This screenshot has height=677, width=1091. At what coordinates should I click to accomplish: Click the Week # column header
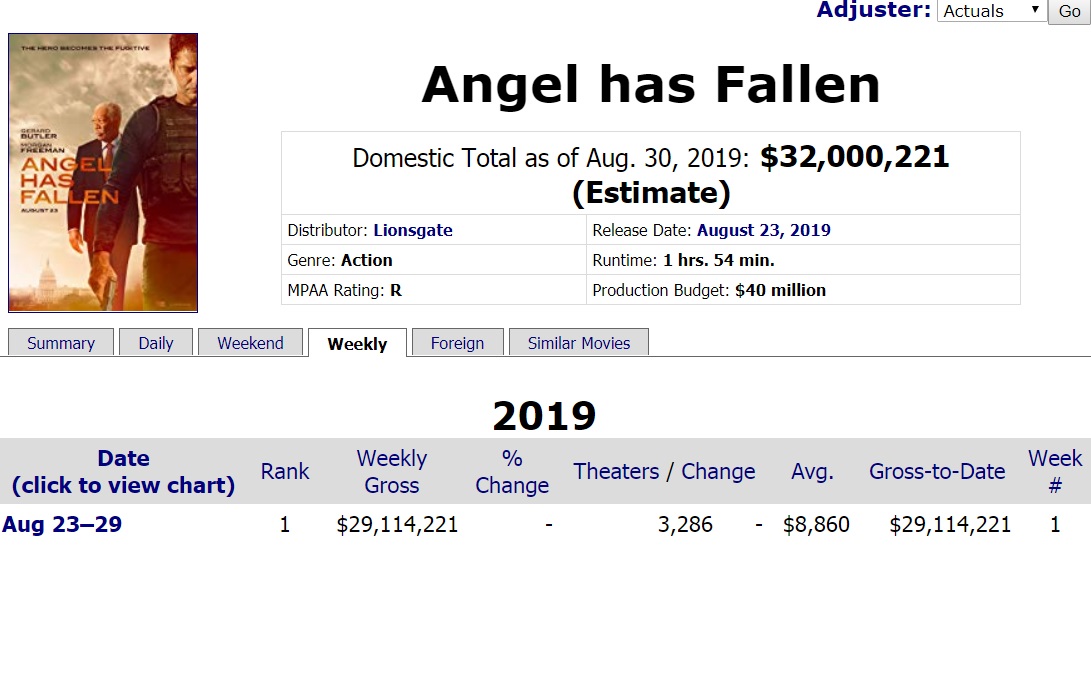pyautogui.click(x=1055, y=471)
